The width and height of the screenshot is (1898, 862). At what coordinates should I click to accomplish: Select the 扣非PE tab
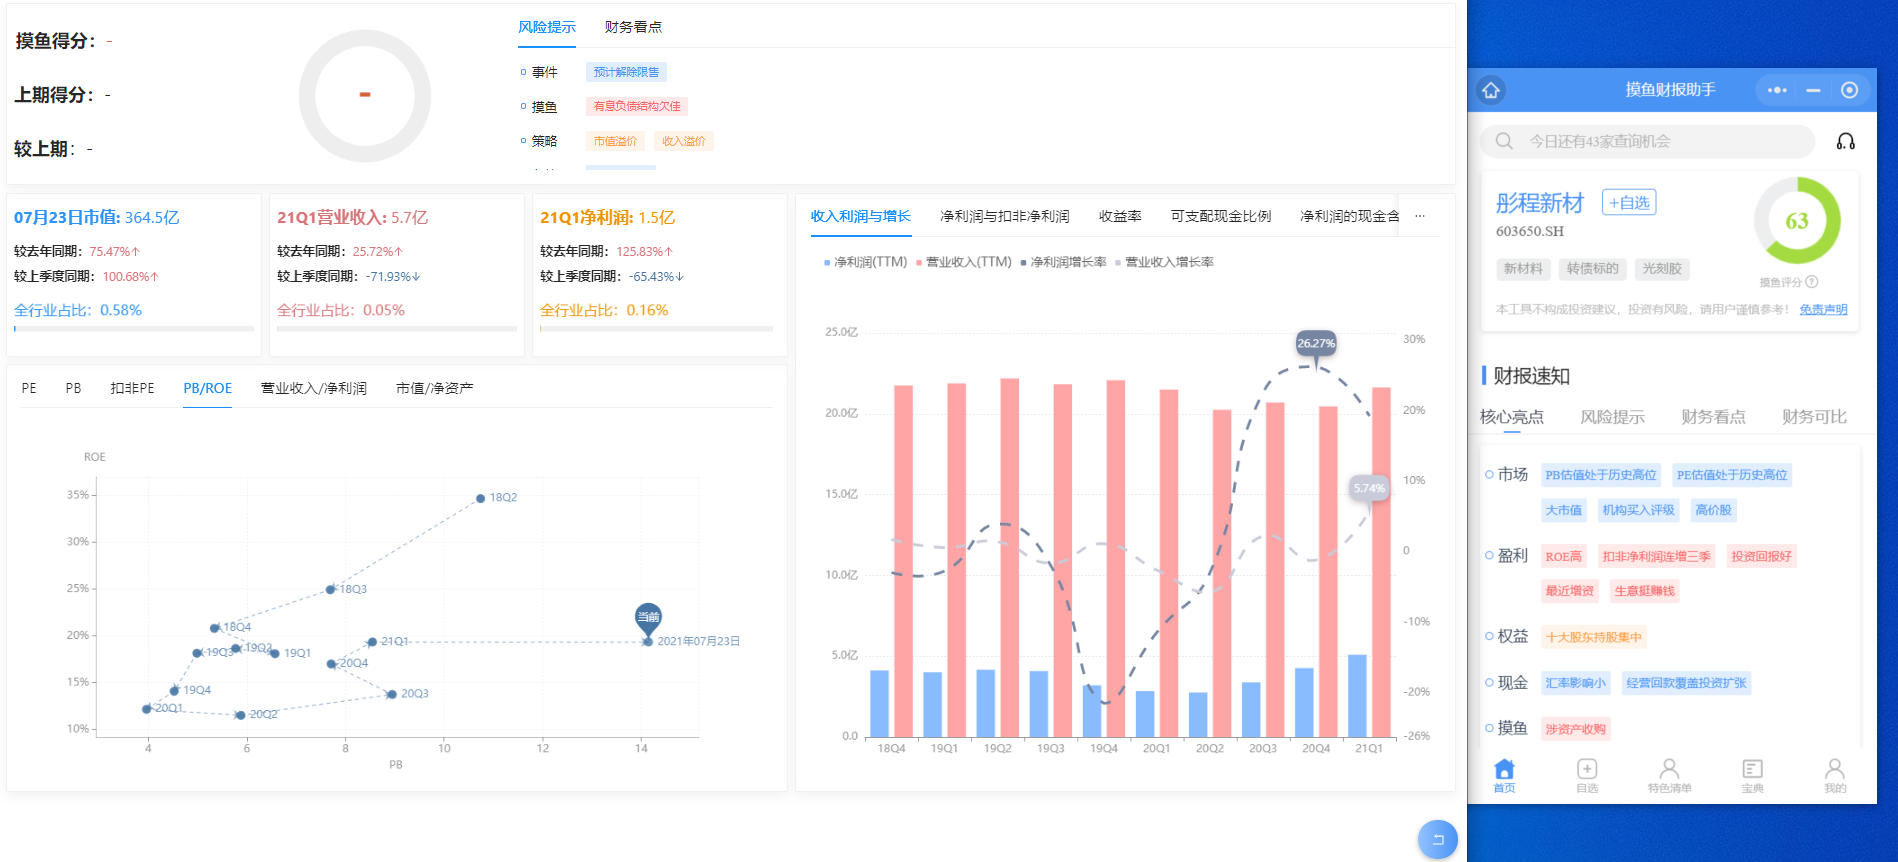(x=132, y=388)
